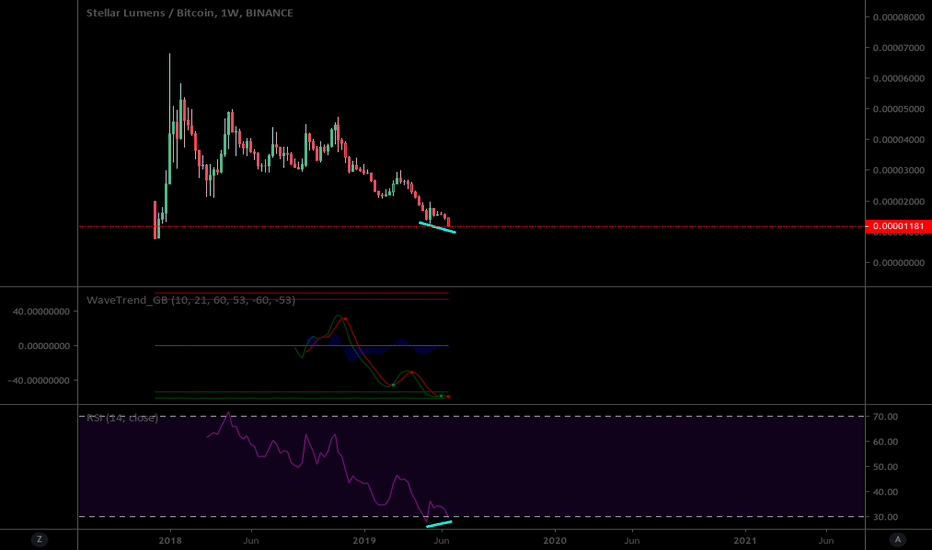This screenshot has width=932, height=550.
Task: Click the 0.00003000 price axis label
Action: pos(898,170)
